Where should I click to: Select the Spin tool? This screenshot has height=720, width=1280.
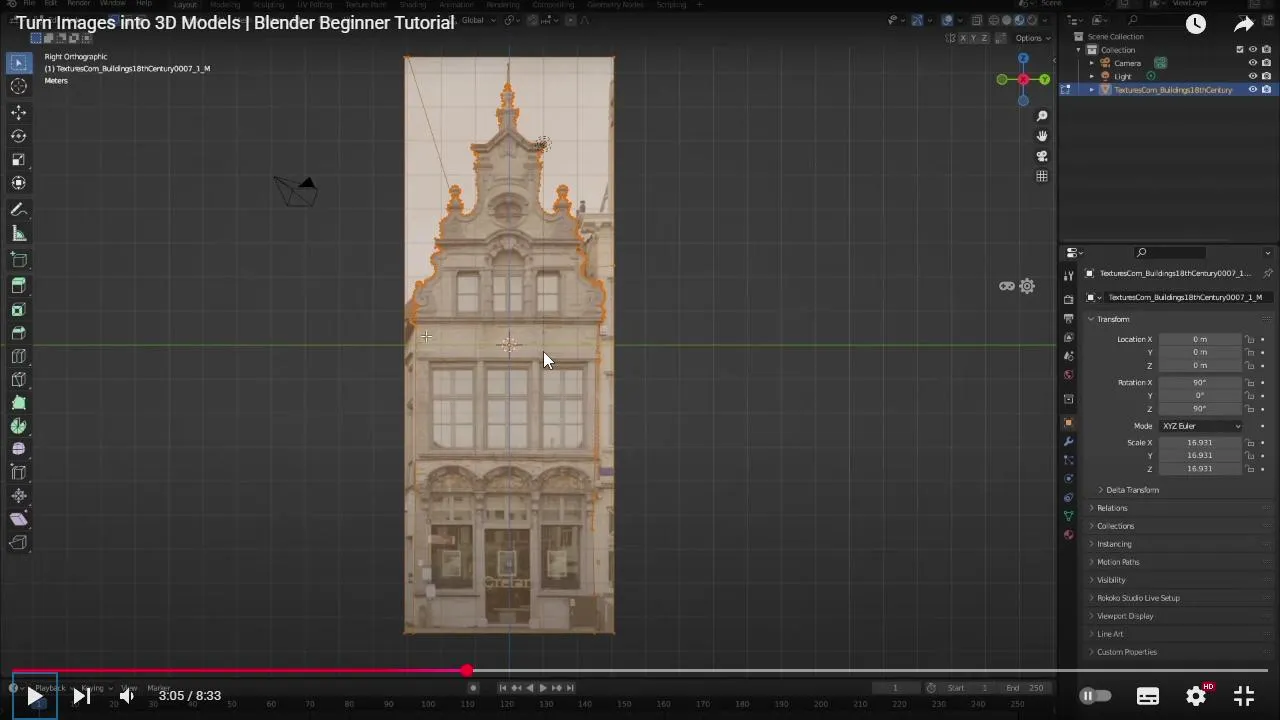click(18, 426)
